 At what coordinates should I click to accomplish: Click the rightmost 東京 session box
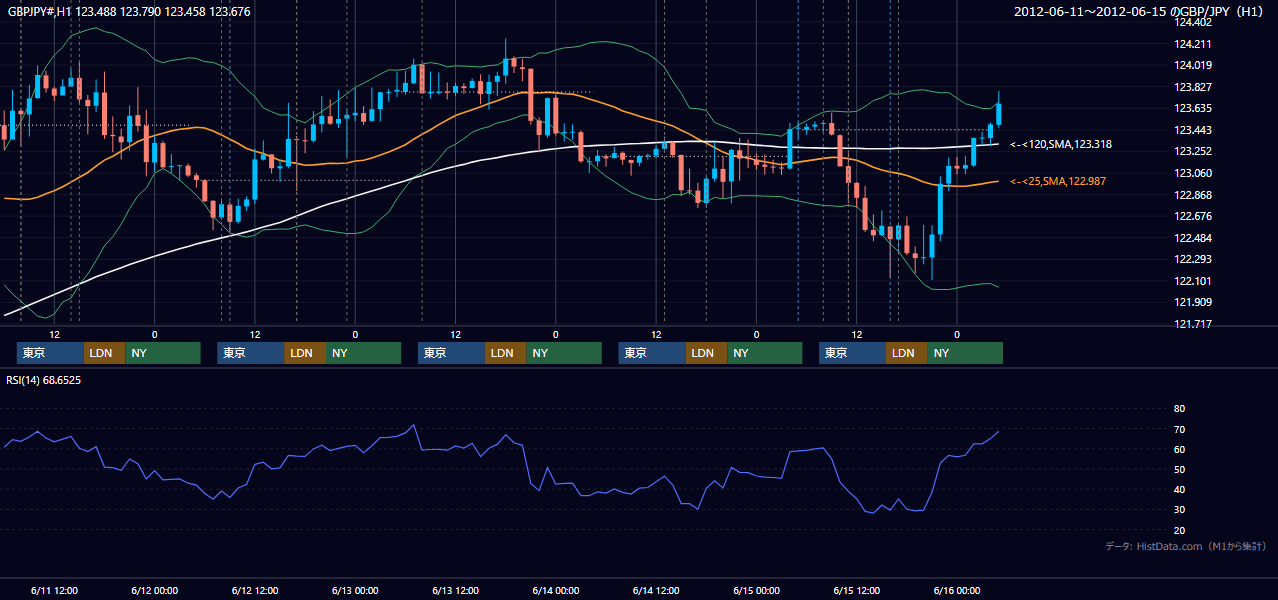(852, 353)
